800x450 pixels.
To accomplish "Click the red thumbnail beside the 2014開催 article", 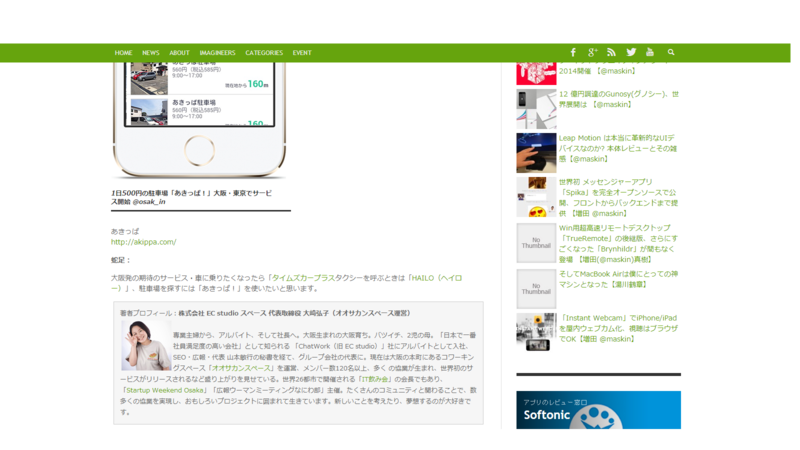I will coord(536,73).
